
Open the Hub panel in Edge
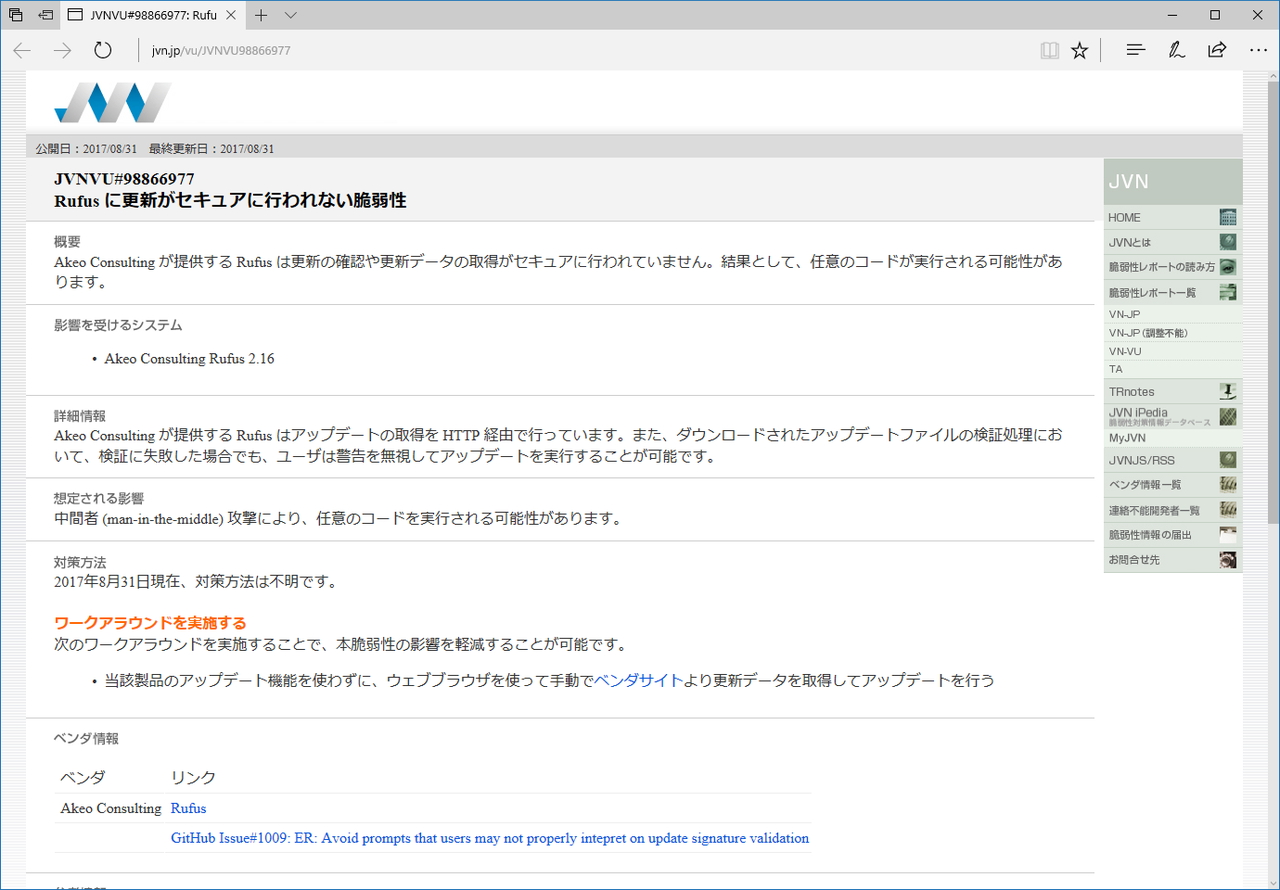(1135, 49)
